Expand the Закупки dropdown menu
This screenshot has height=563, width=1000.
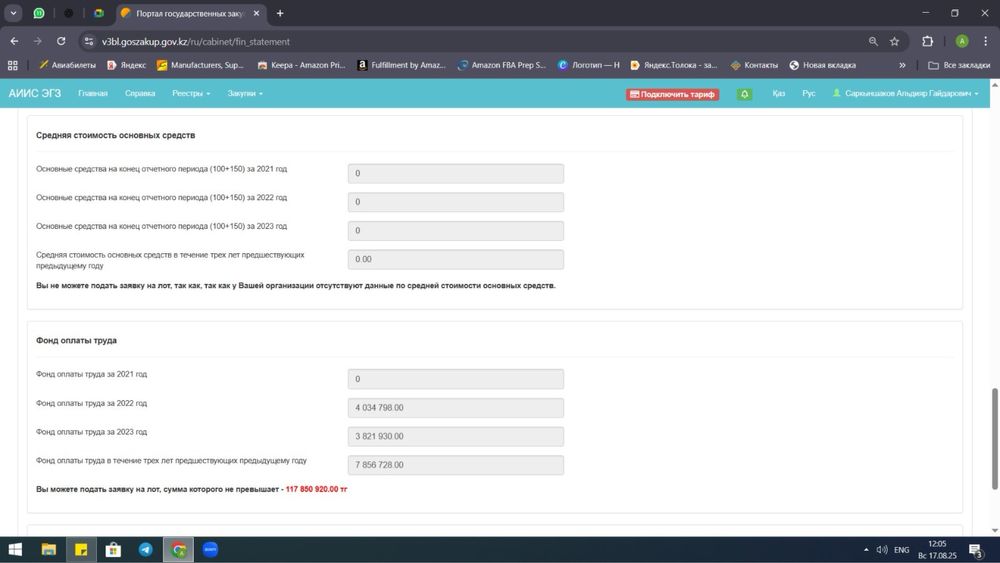pyautogui.click(x=245, y=94)
